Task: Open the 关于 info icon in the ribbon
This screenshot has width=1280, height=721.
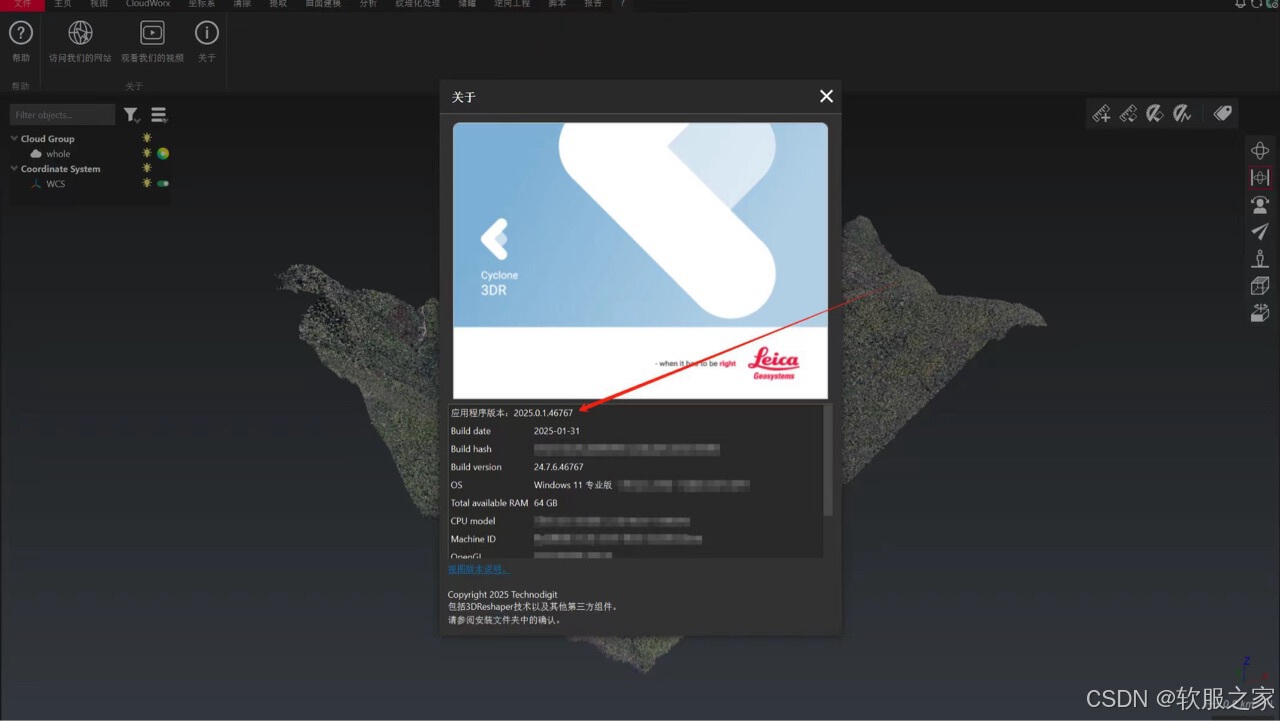Action: pos(206,32)
